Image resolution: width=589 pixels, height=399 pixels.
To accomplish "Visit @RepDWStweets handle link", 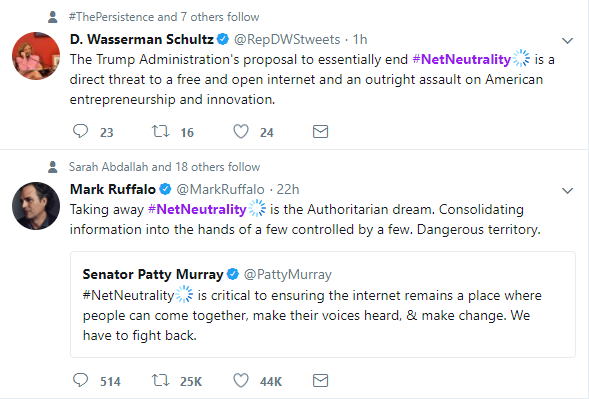I will 287,39.
